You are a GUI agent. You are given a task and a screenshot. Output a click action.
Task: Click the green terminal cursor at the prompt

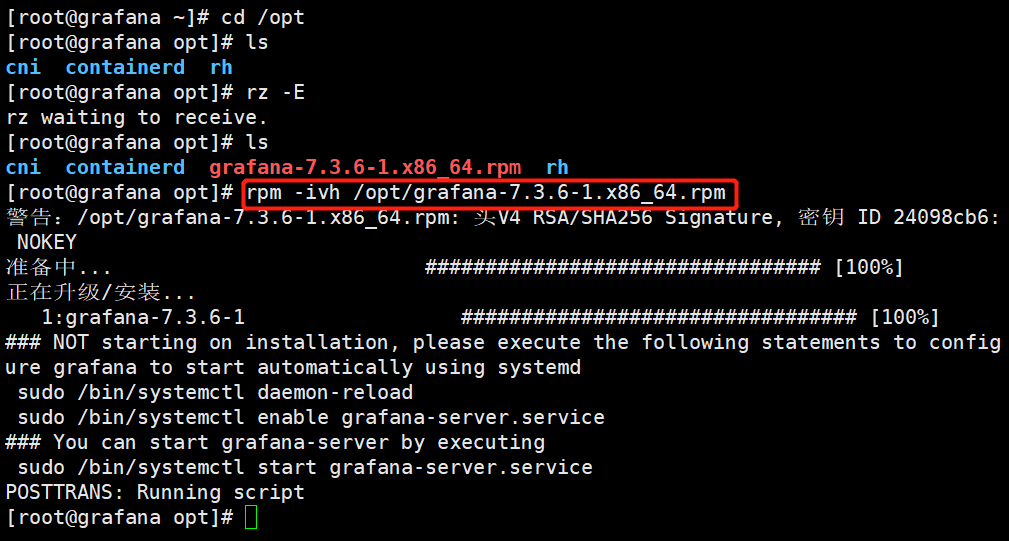click(x=251, y=517)
